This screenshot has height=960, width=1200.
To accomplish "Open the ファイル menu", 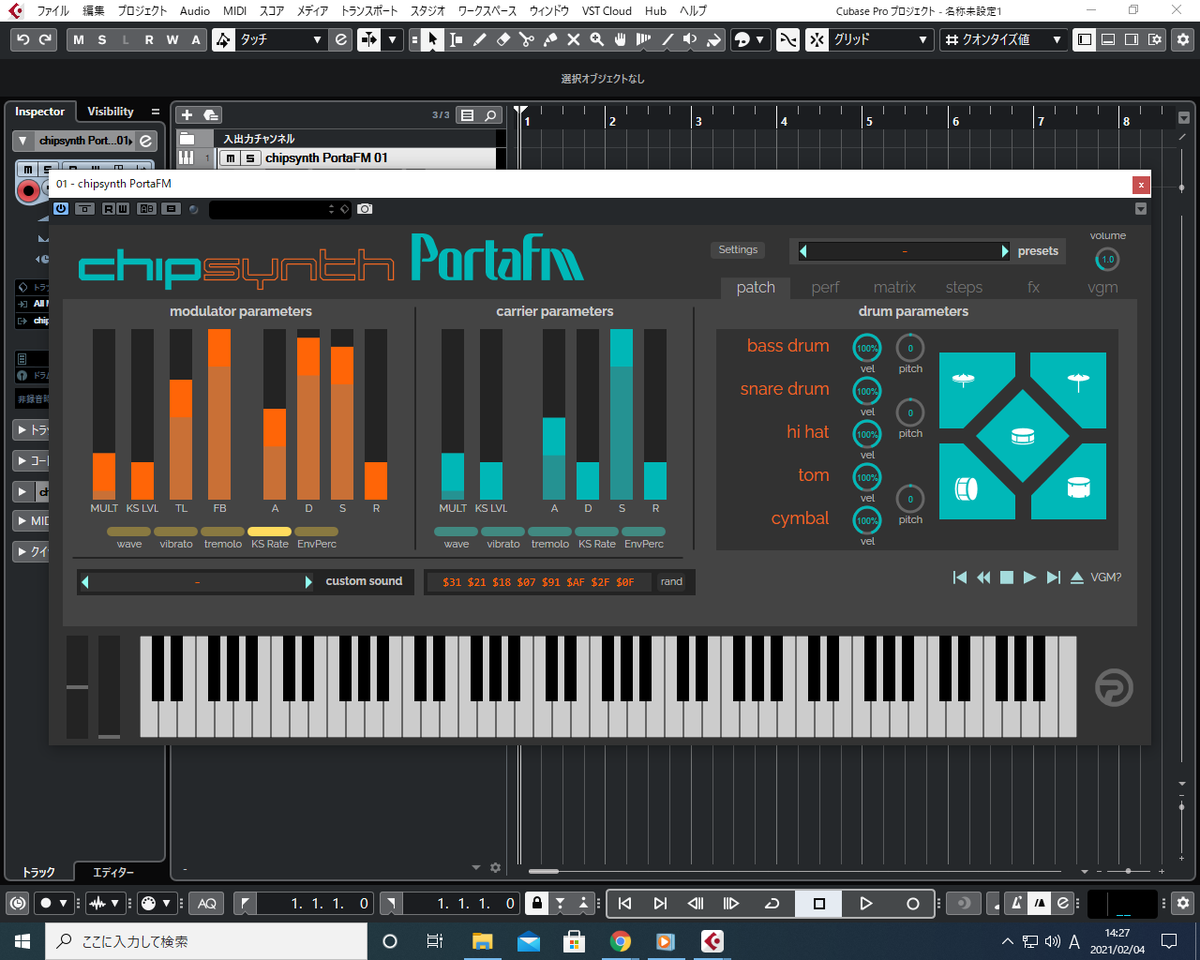I will click(x=52, y=11).
